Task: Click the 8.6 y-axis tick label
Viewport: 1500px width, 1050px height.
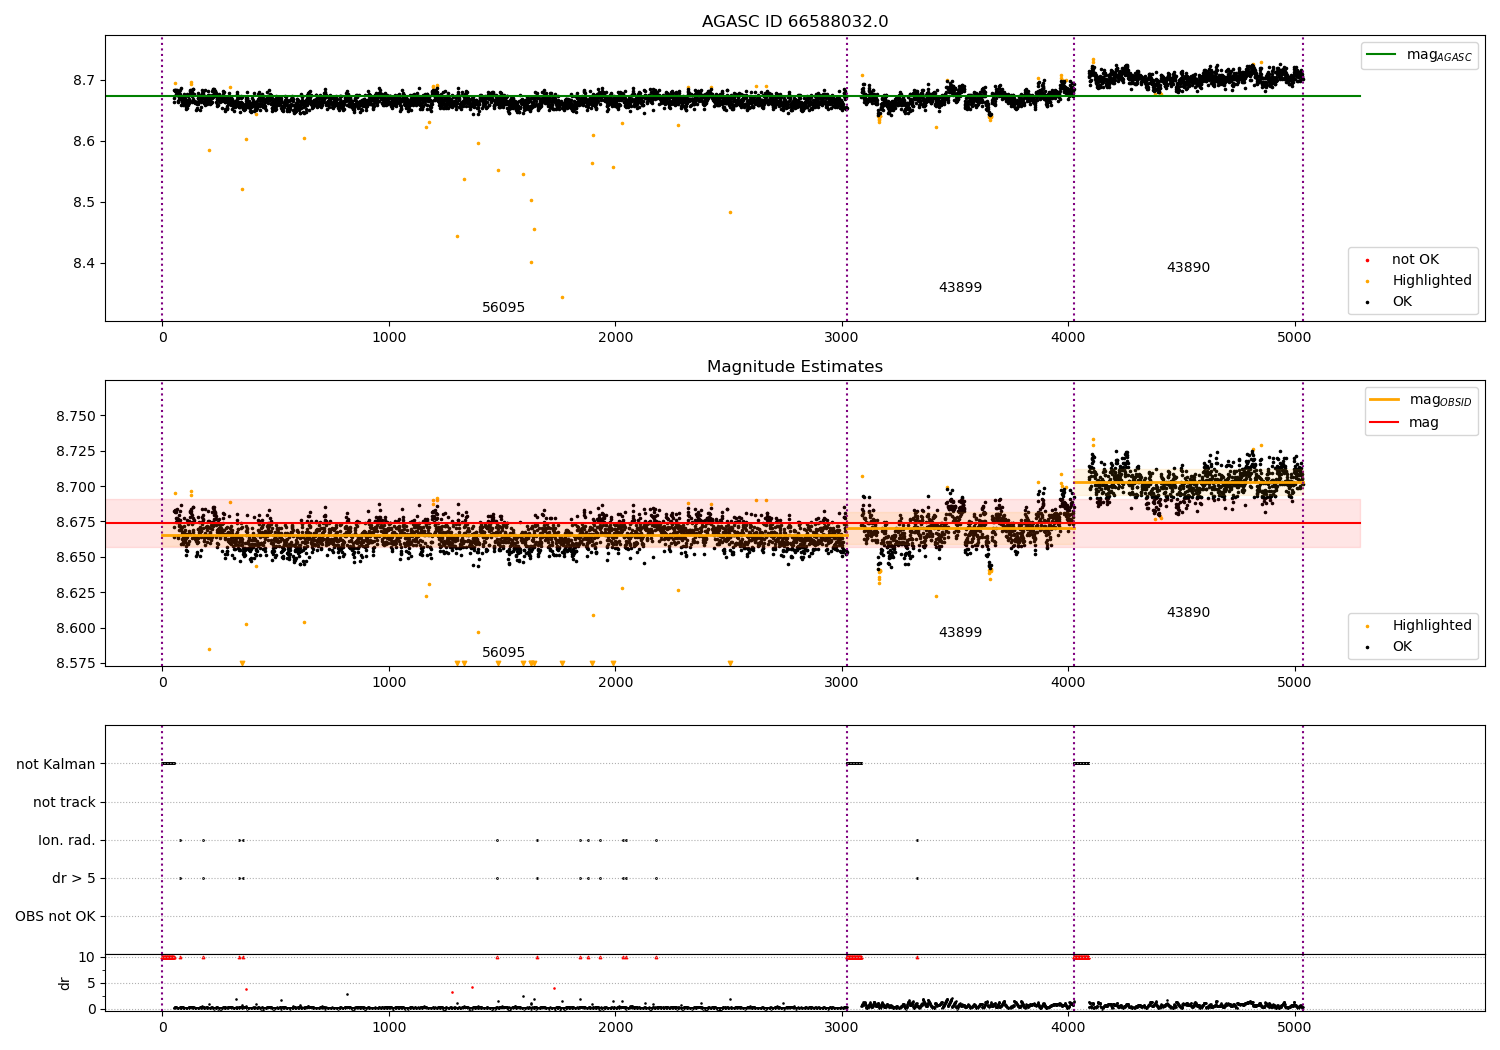Action: click(86, 142)
